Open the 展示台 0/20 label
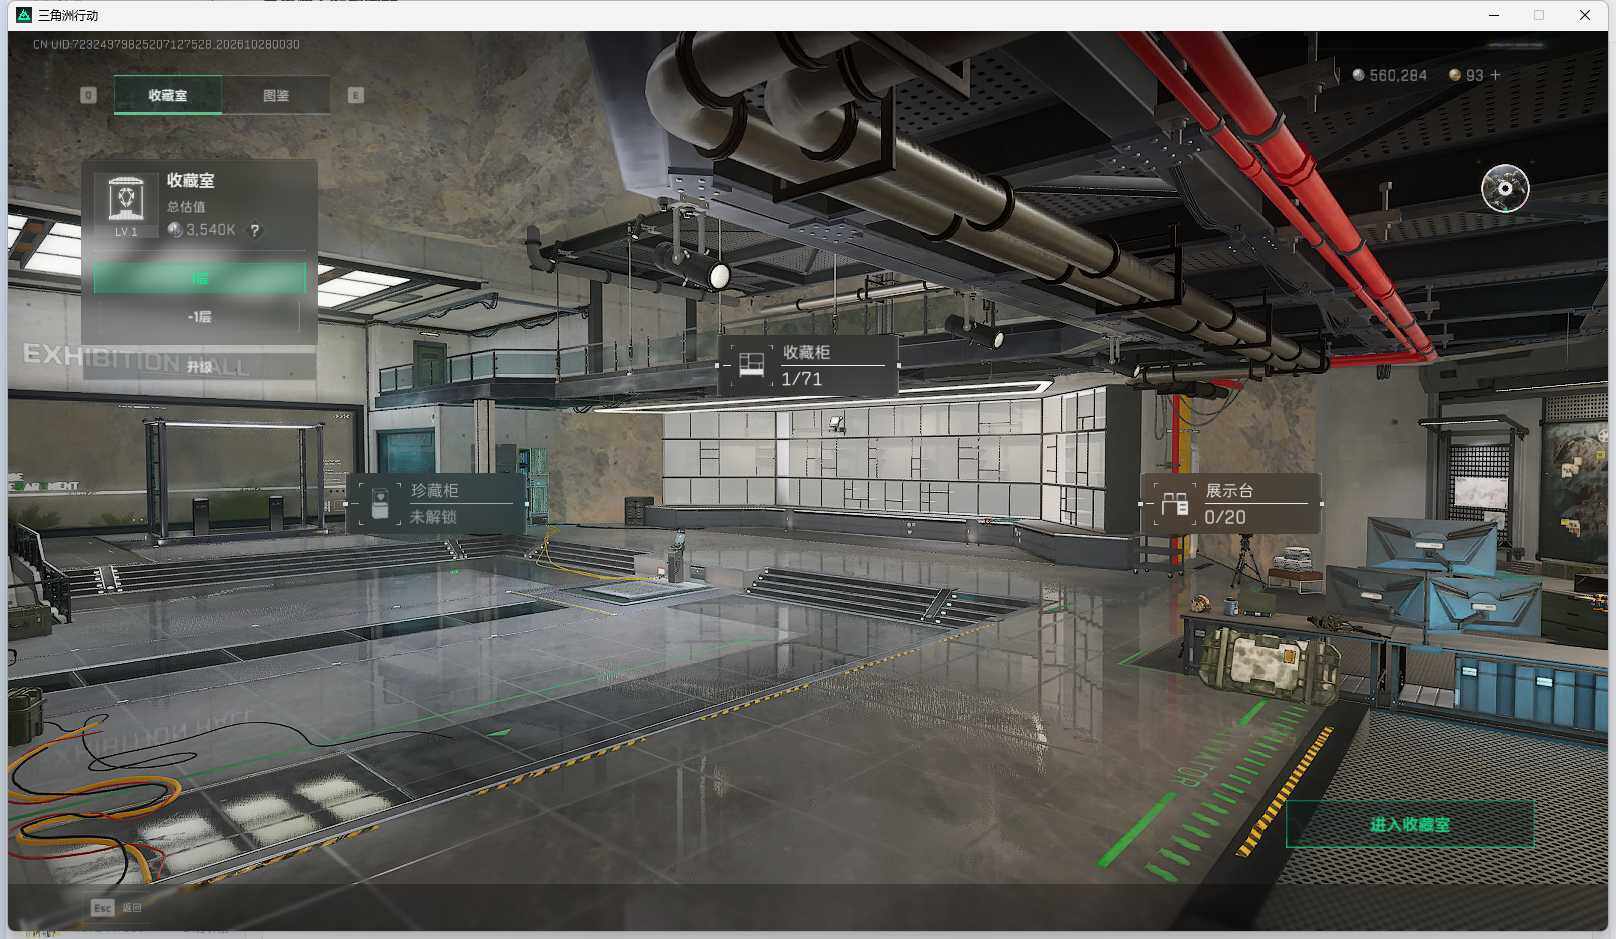Viewport: 1616px width, 939px height. pos(1231,503)
